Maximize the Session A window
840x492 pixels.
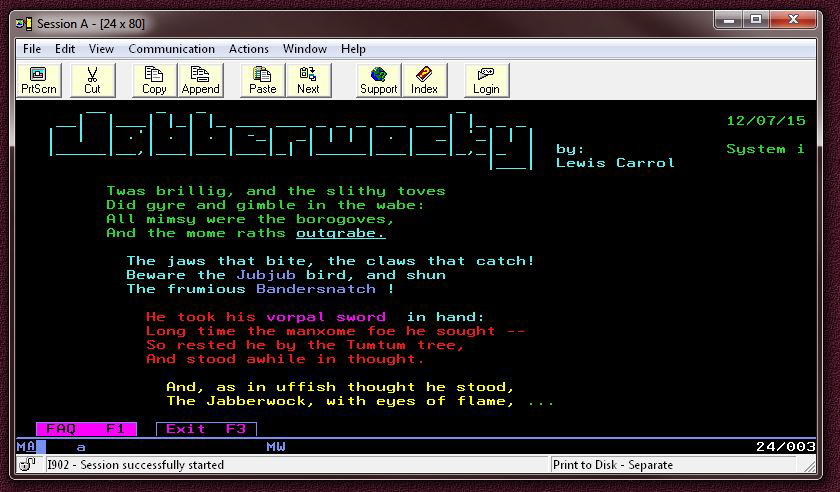(756, 20)
